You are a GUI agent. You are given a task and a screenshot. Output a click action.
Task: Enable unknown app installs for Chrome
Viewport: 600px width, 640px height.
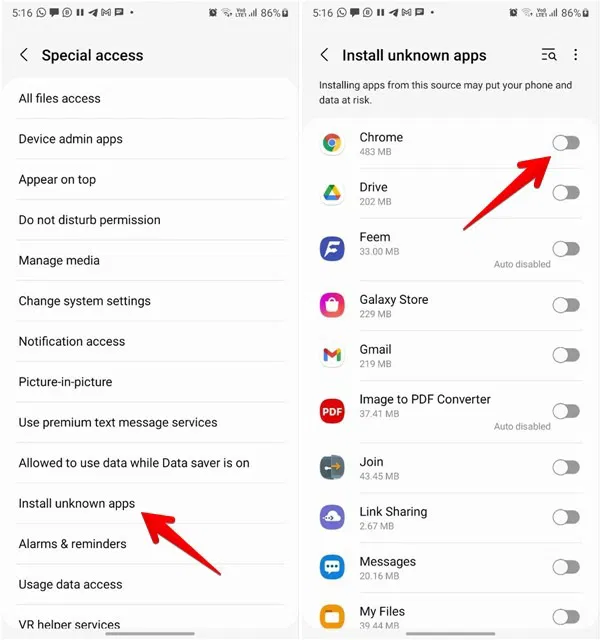pos(565,143)
